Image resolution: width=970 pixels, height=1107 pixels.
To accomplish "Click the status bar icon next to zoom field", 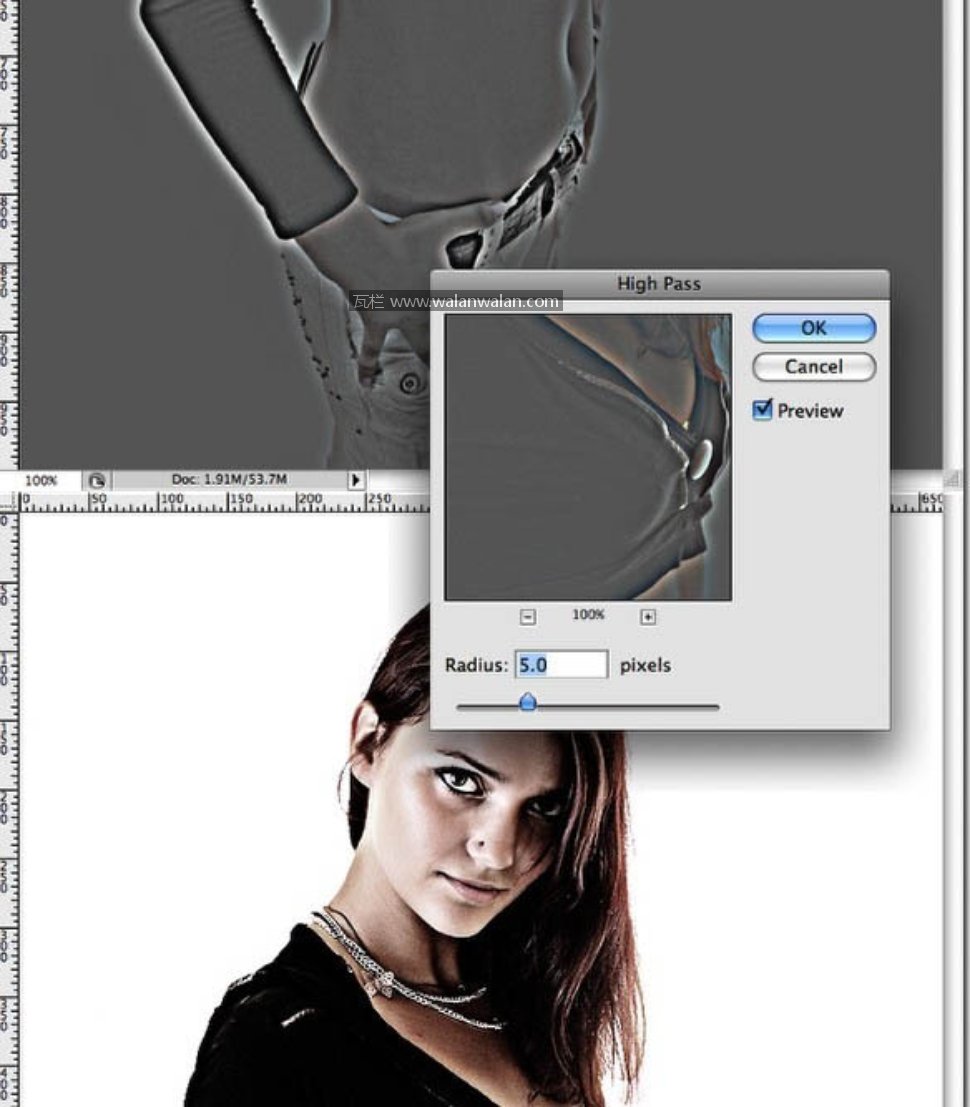I will 97,480.
